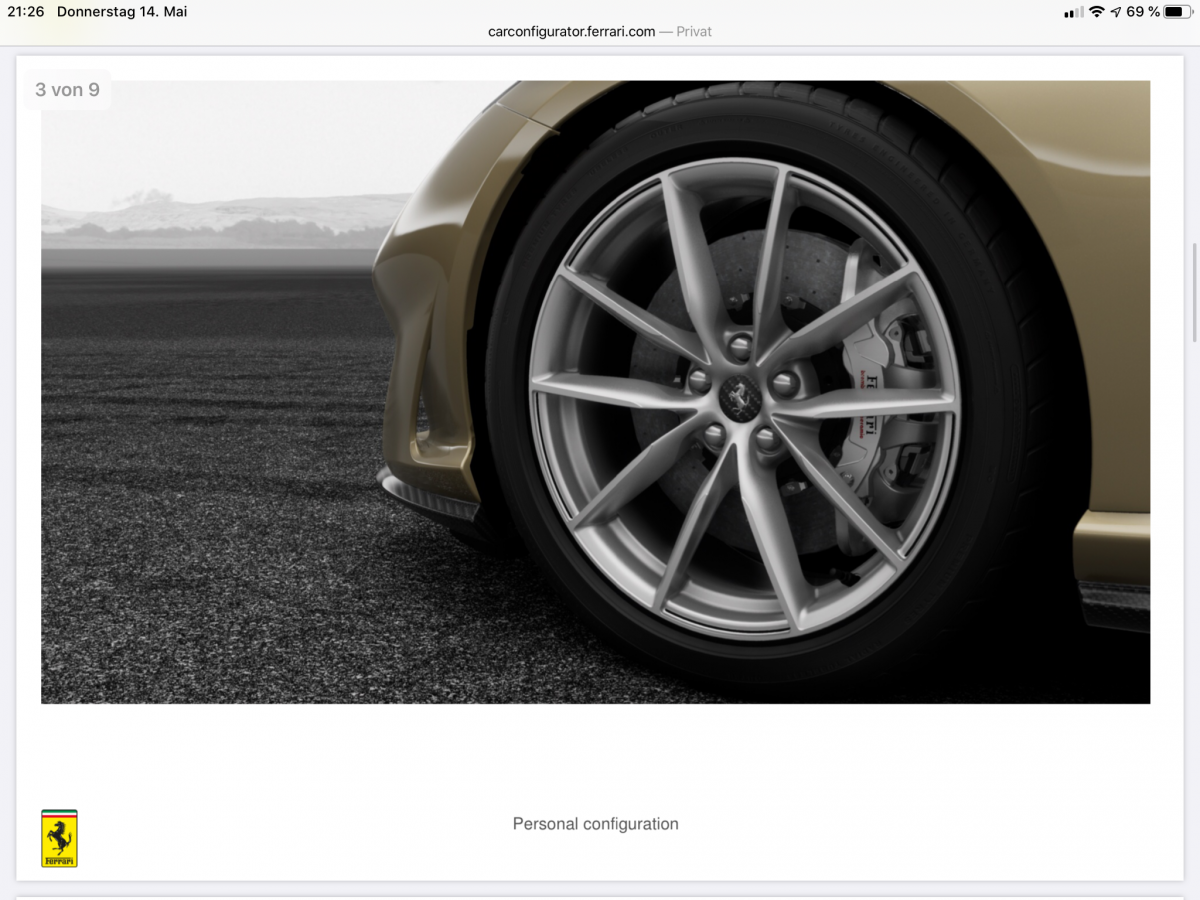Tap the date "Donnerstag 14. Mai"
Image resolution: width=1200 pixels, height=900 pixels.
(x=122, y=12)
